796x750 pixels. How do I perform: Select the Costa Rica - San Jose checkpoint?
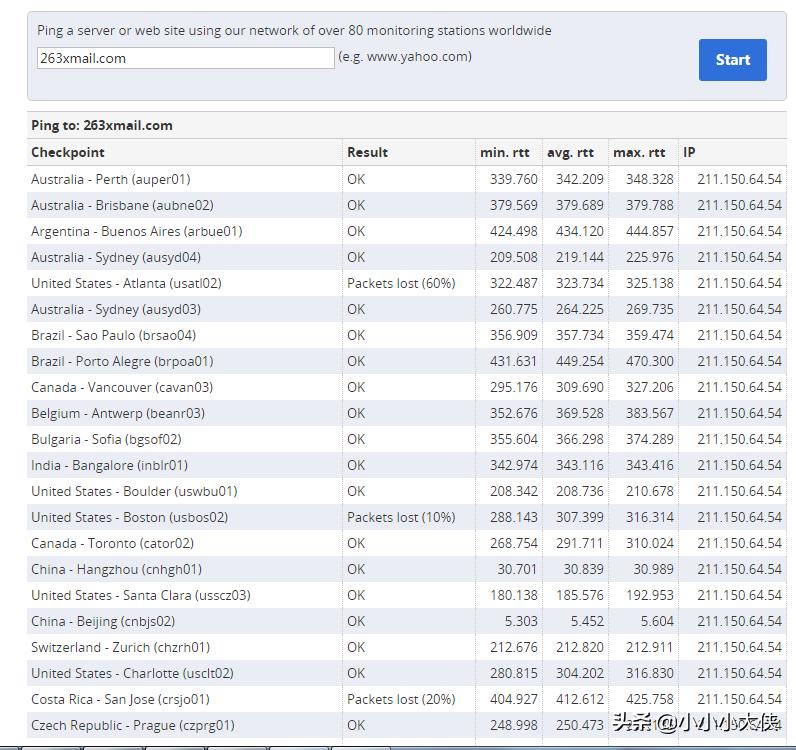(x=120, y=699)
